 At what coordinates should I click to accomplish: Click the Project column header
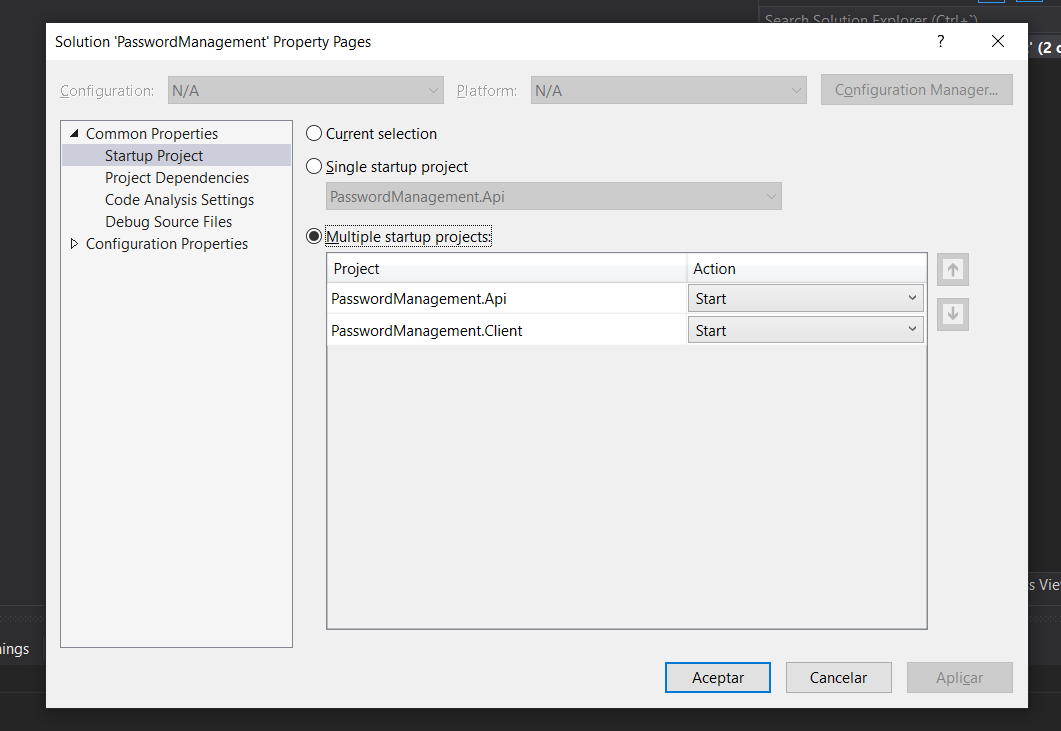coord(506,269)
